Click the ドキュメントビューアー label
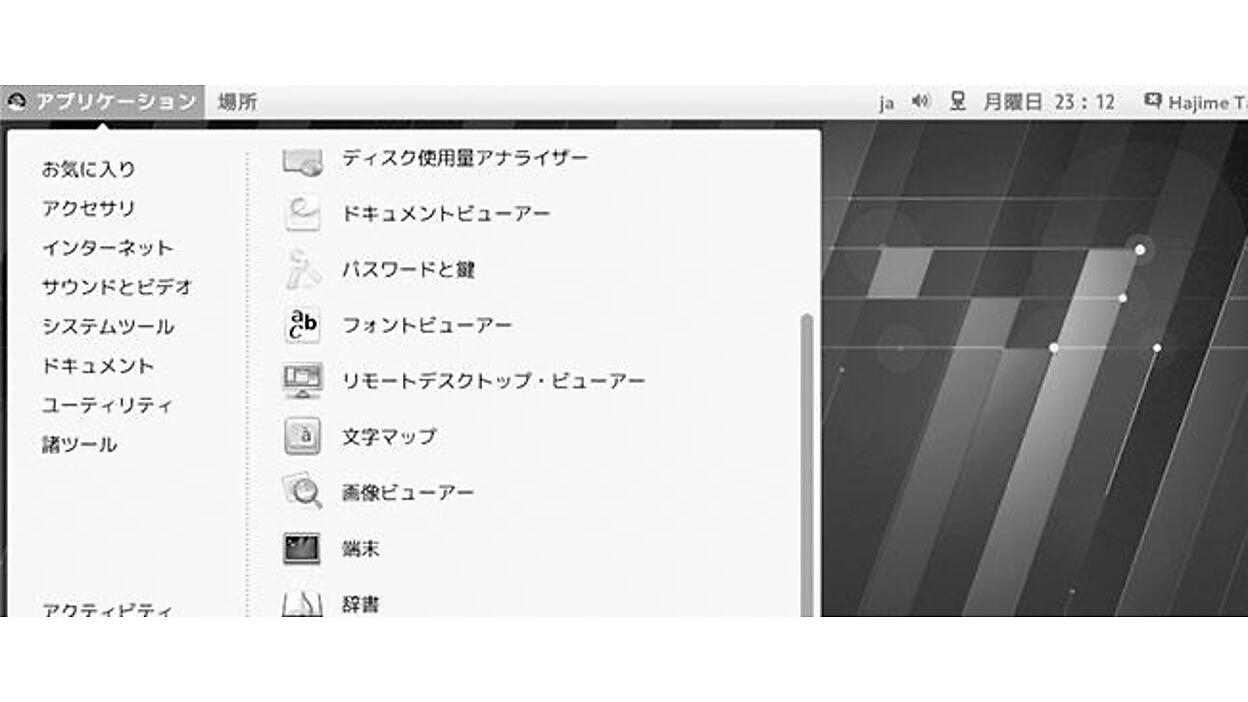1248x702 pixels. point(446,214)
